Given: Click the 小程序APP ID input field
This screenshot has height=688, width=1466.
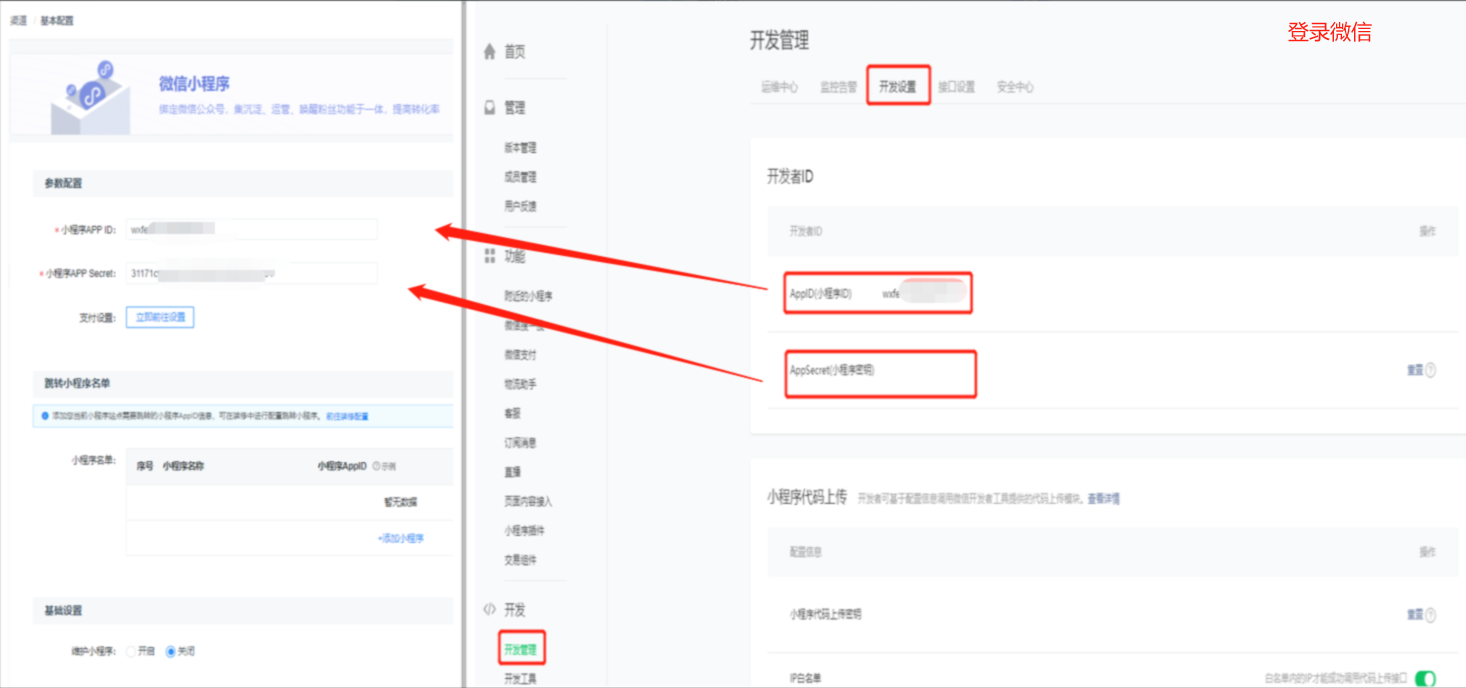Looking at the screenshot, I should [251, 230].
